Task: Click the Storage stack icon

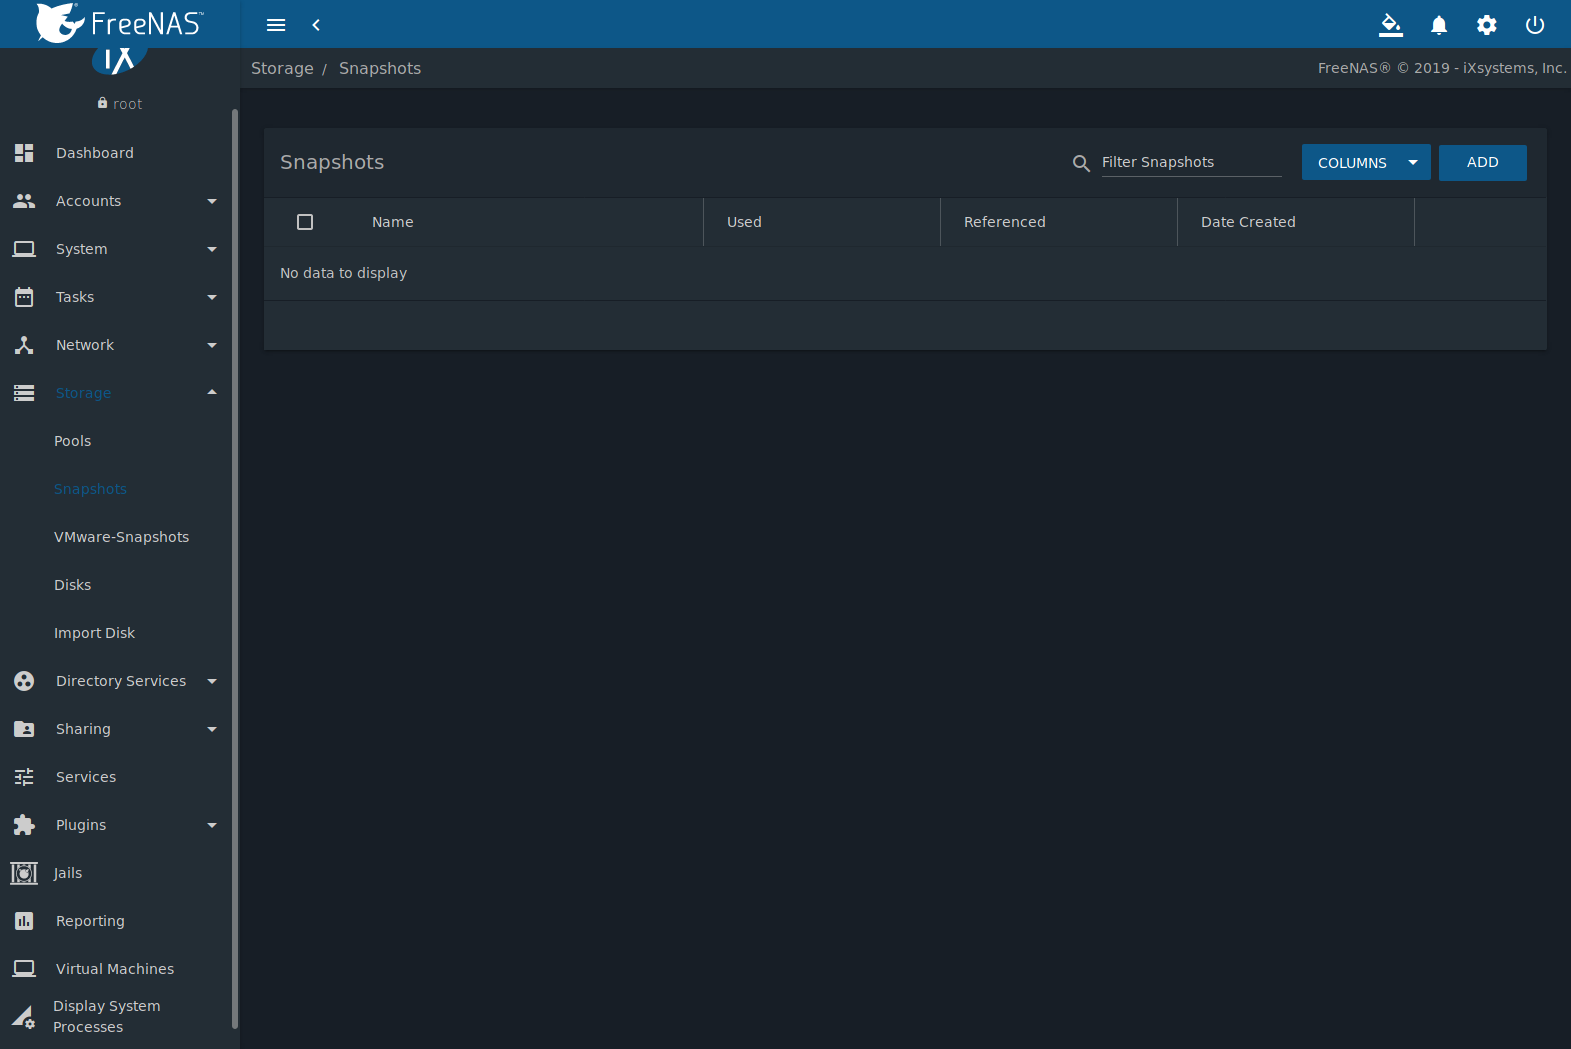Action: coord(24,393)
